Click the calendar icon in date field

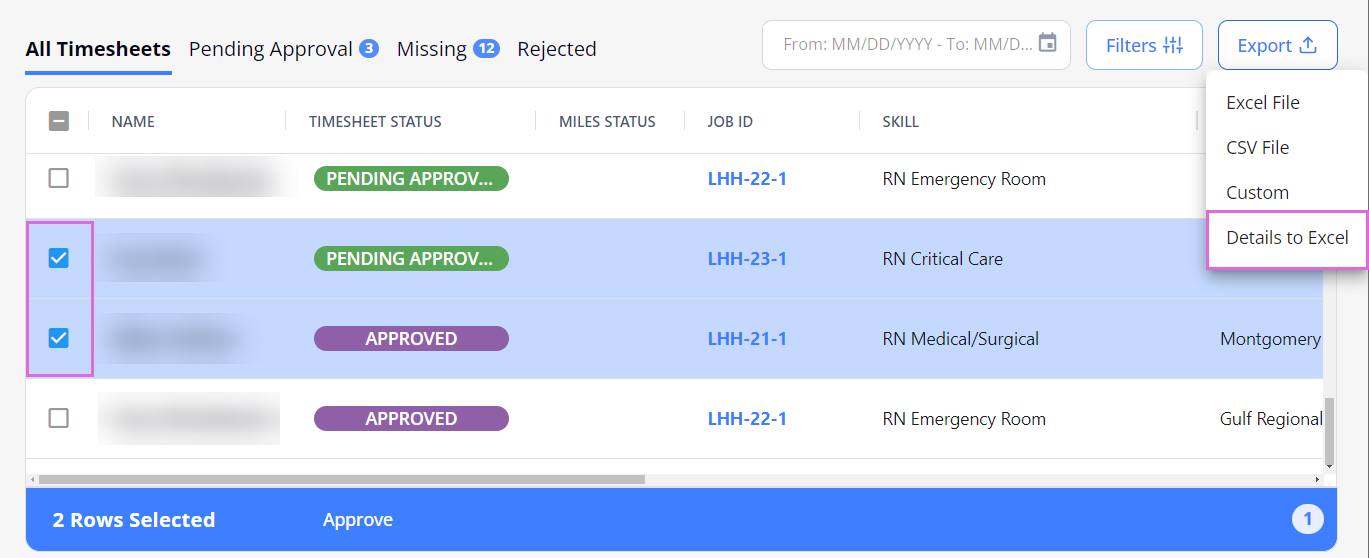1047,43
